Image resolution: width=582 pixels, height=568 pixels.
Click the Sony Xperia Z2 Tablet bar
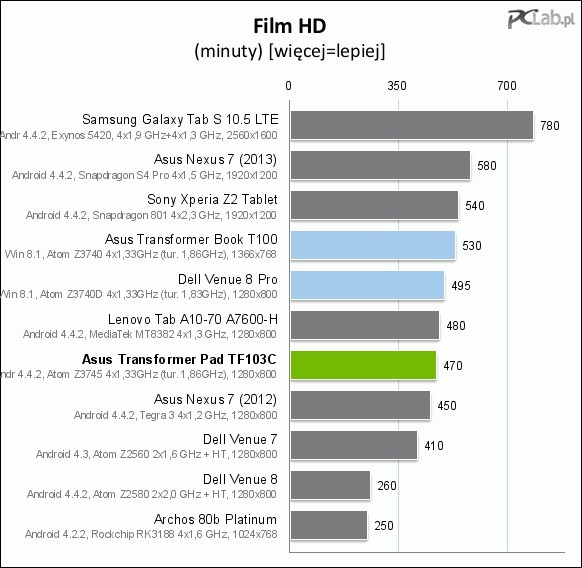pos(374,205)
